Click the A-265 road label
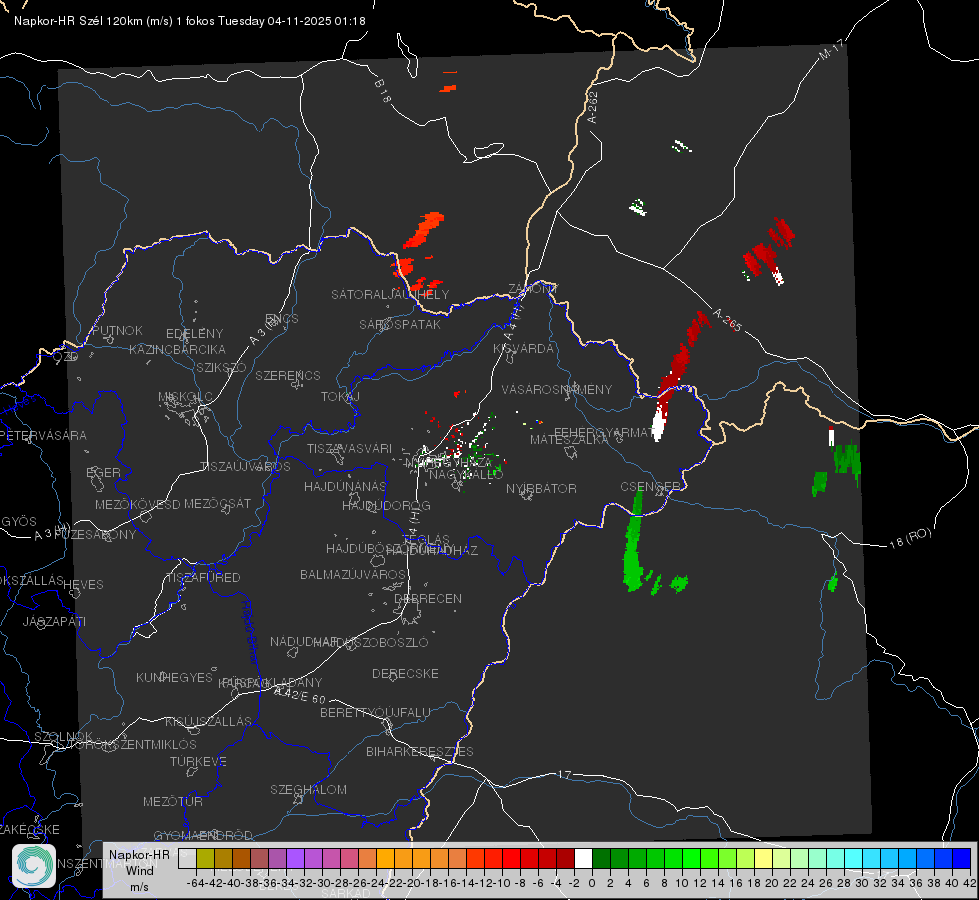 coord(727,320)
